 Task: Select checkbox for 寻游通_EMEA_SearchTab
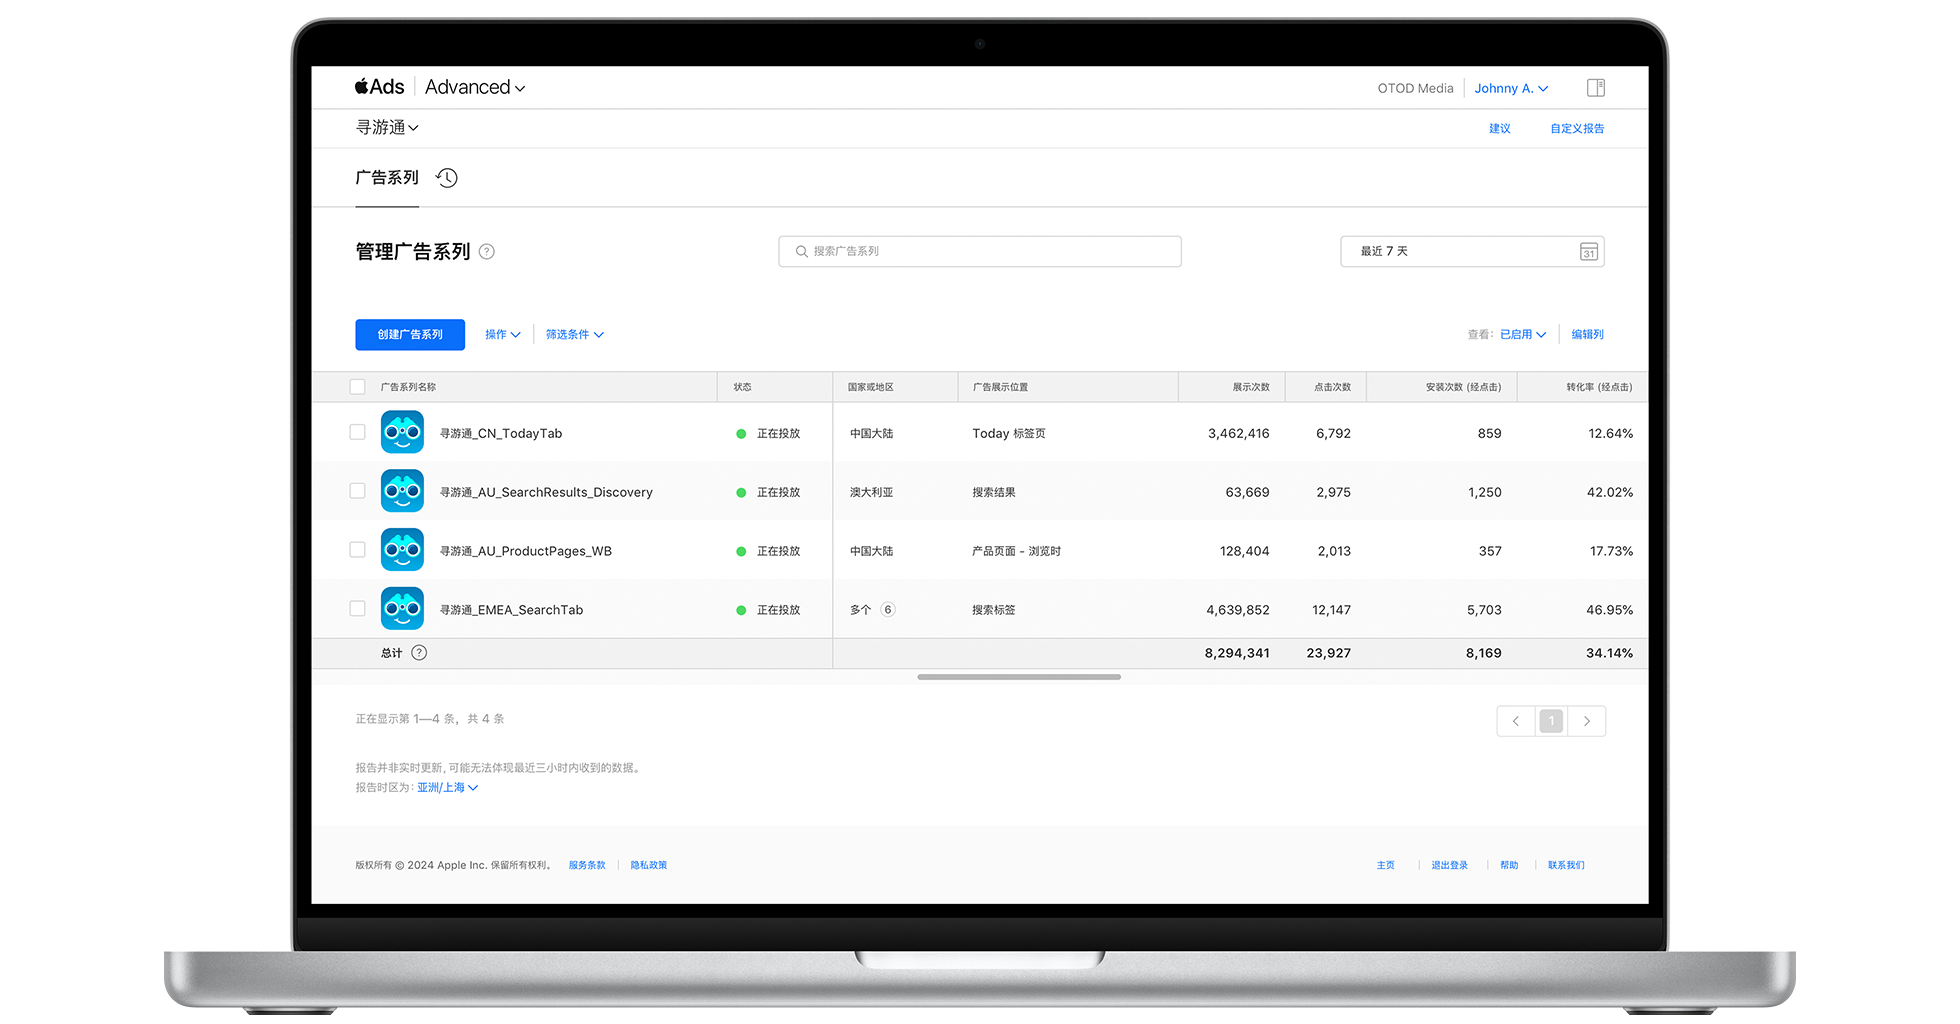[357, 609]
